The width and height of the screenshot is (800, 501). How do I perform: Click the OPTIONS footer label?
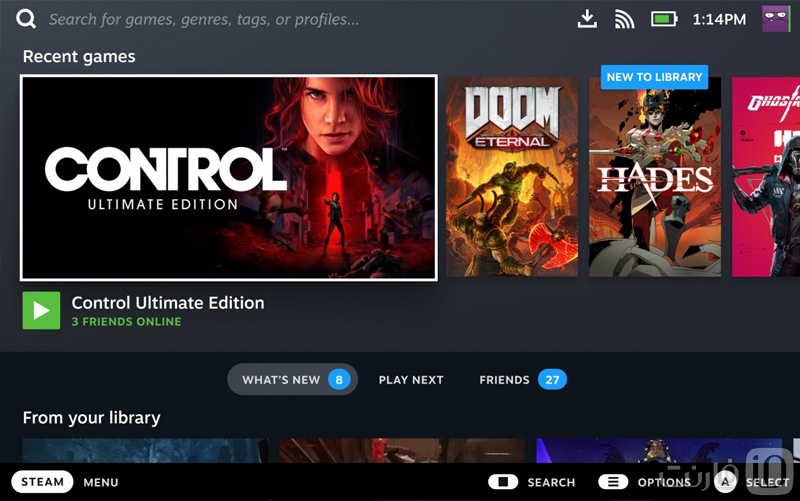[x=664, y=483]
